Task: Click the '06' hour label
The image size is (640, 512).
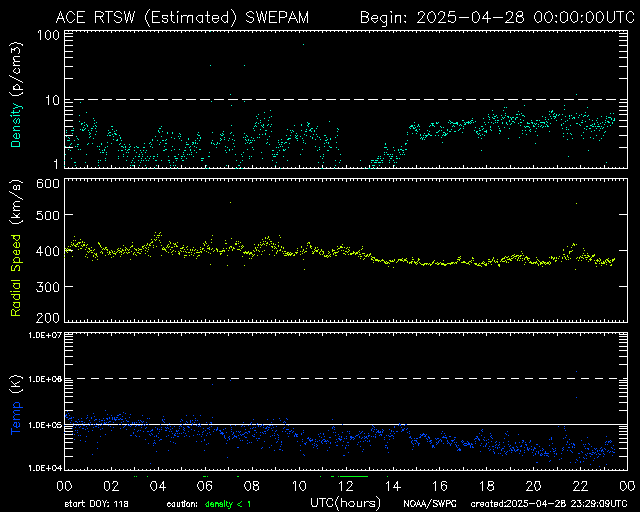Action: click(205, 486)
